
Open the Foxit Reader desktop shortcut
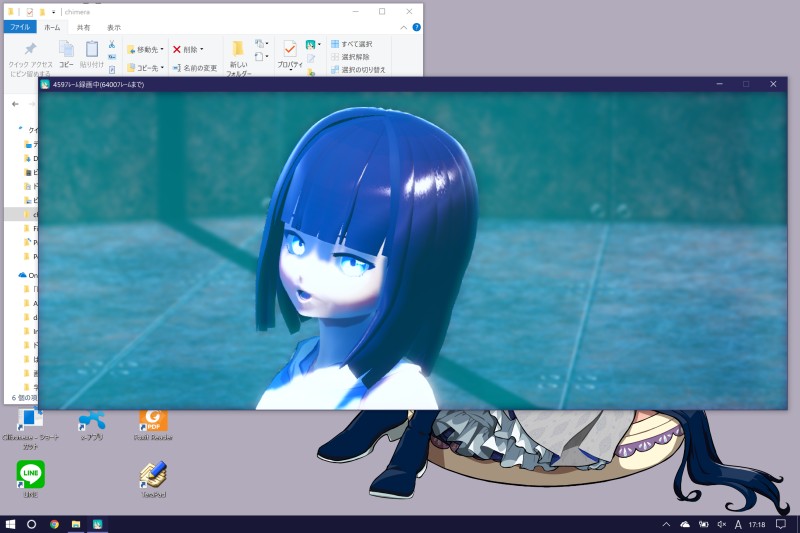pyautogui.click(x=153, y=424)
